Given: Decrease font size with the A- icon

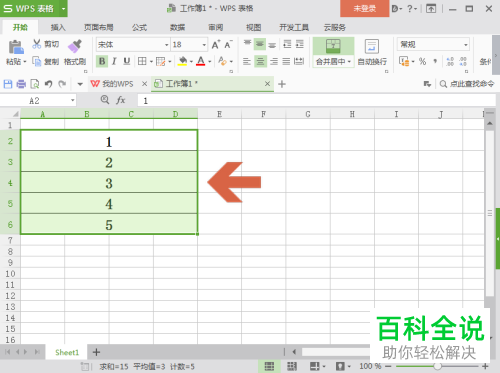Looking at the screenshot, I should [x=228, y=44].
